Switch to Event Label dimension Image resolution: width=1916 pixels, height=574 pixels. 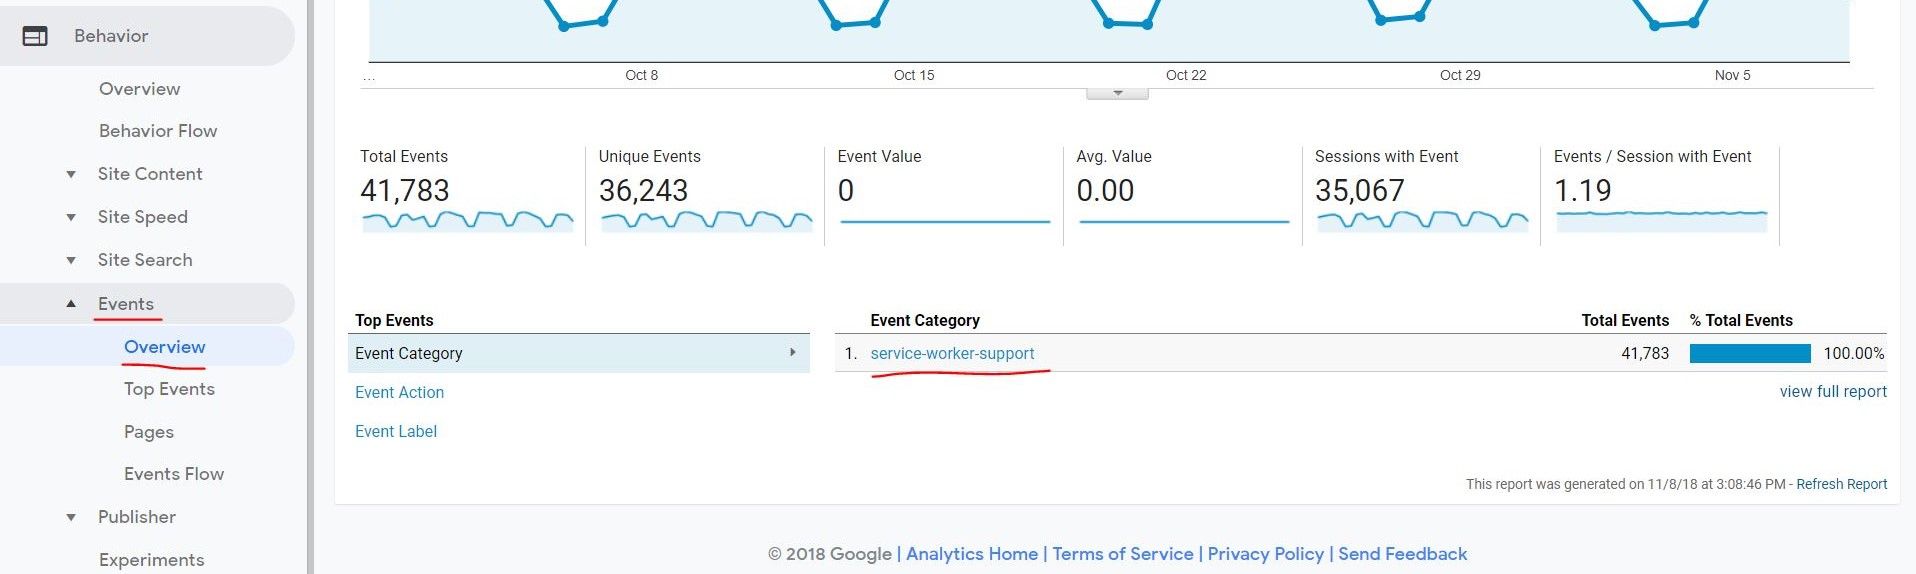(396, 432)
